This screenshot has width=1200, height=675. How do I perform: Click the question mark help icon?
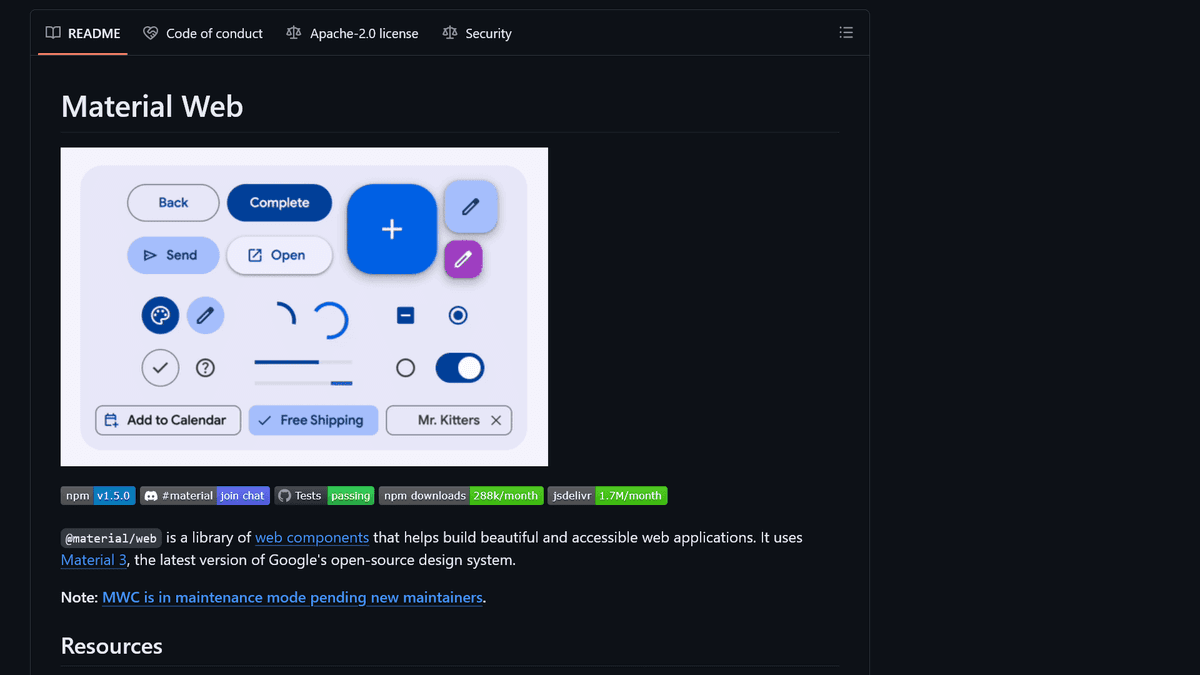(x=206, y=368)
